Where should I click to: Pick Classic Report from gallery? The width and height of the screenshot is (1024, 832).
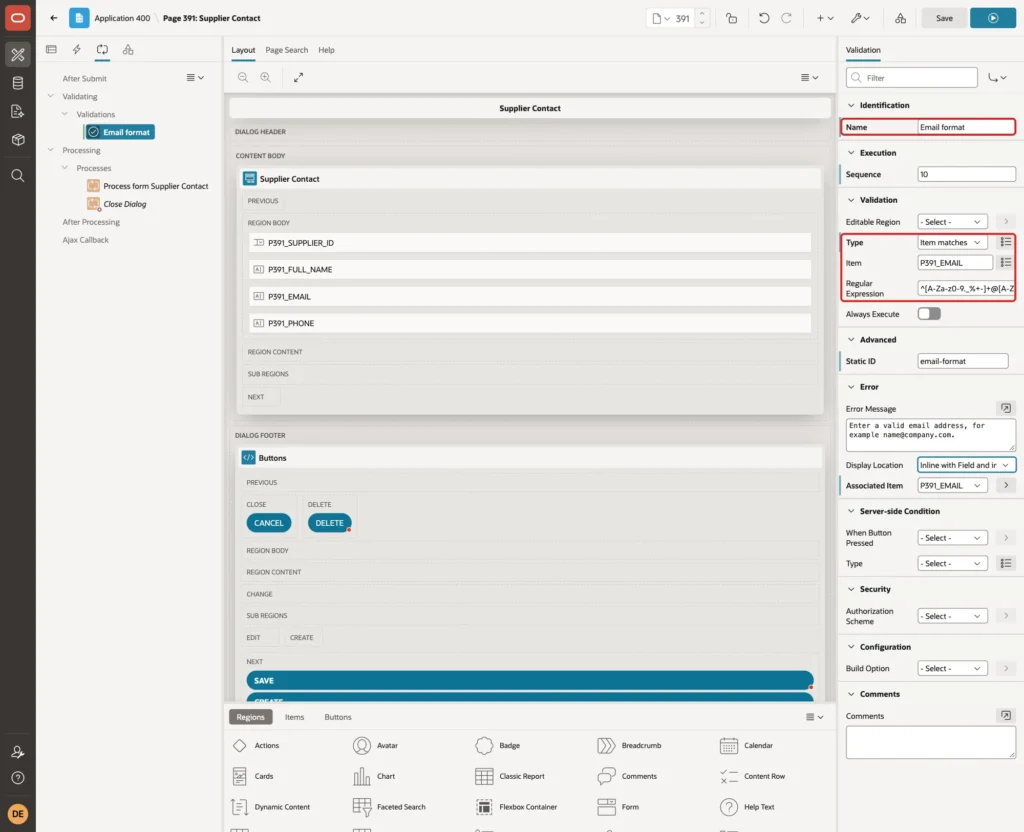[510, 776]
